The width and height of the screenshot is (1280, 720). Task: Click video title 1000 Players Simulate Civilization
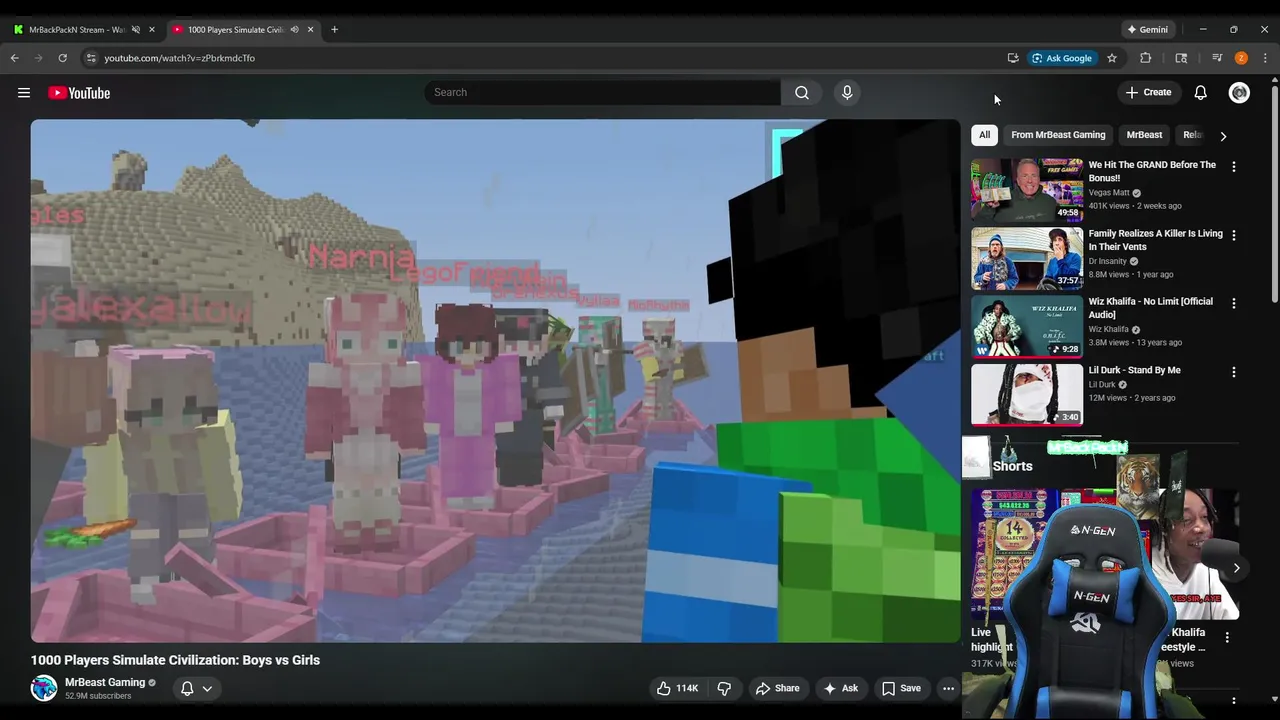[x=175, y=660]
